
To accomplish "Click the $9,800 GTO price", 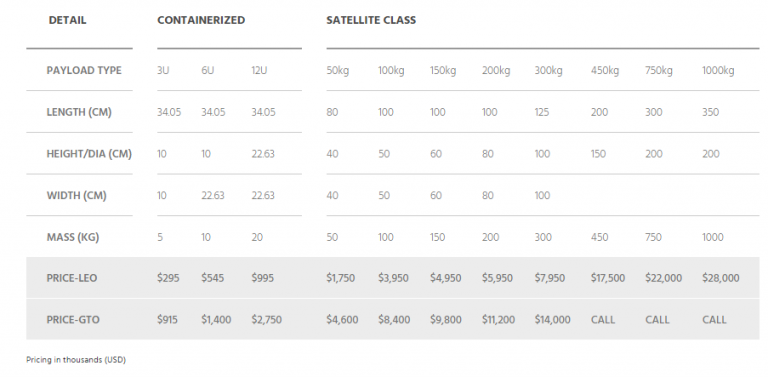I will [x=446, y=320].
